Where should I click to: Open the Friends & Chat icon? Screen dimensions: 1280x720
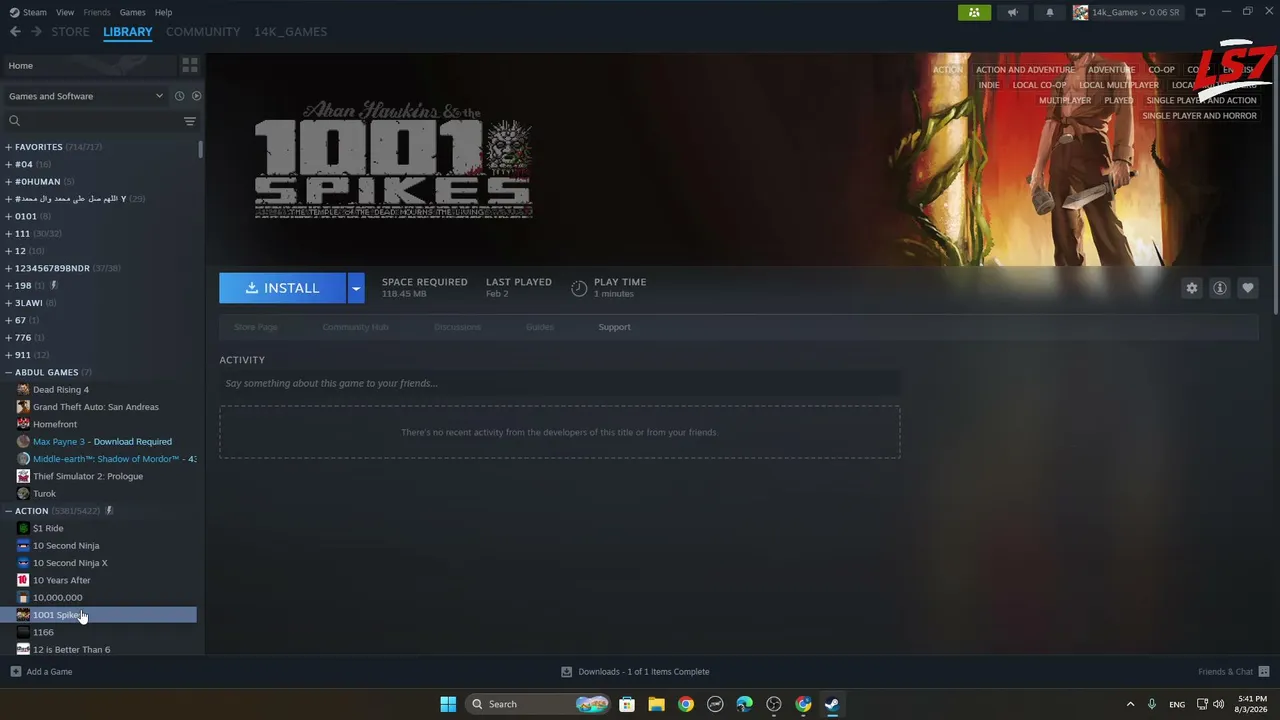(1264, 672)
